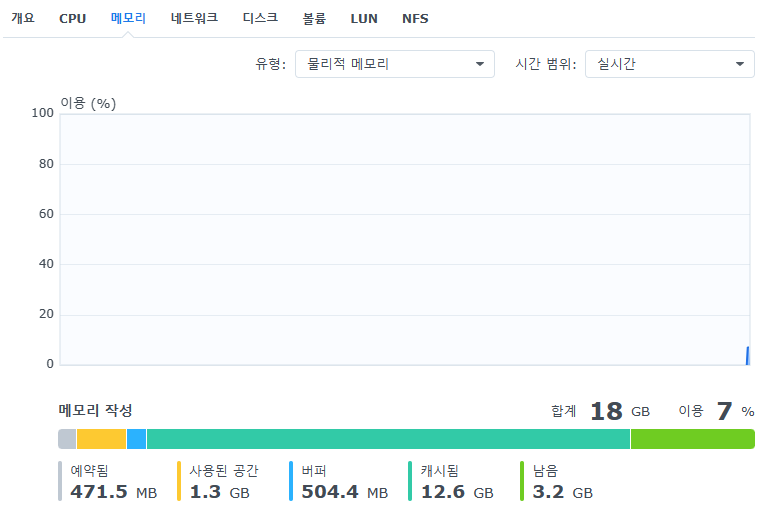Viewport: 758px width, 510px height.
Task: Open the CPU tab
Action: coord(73,19)
